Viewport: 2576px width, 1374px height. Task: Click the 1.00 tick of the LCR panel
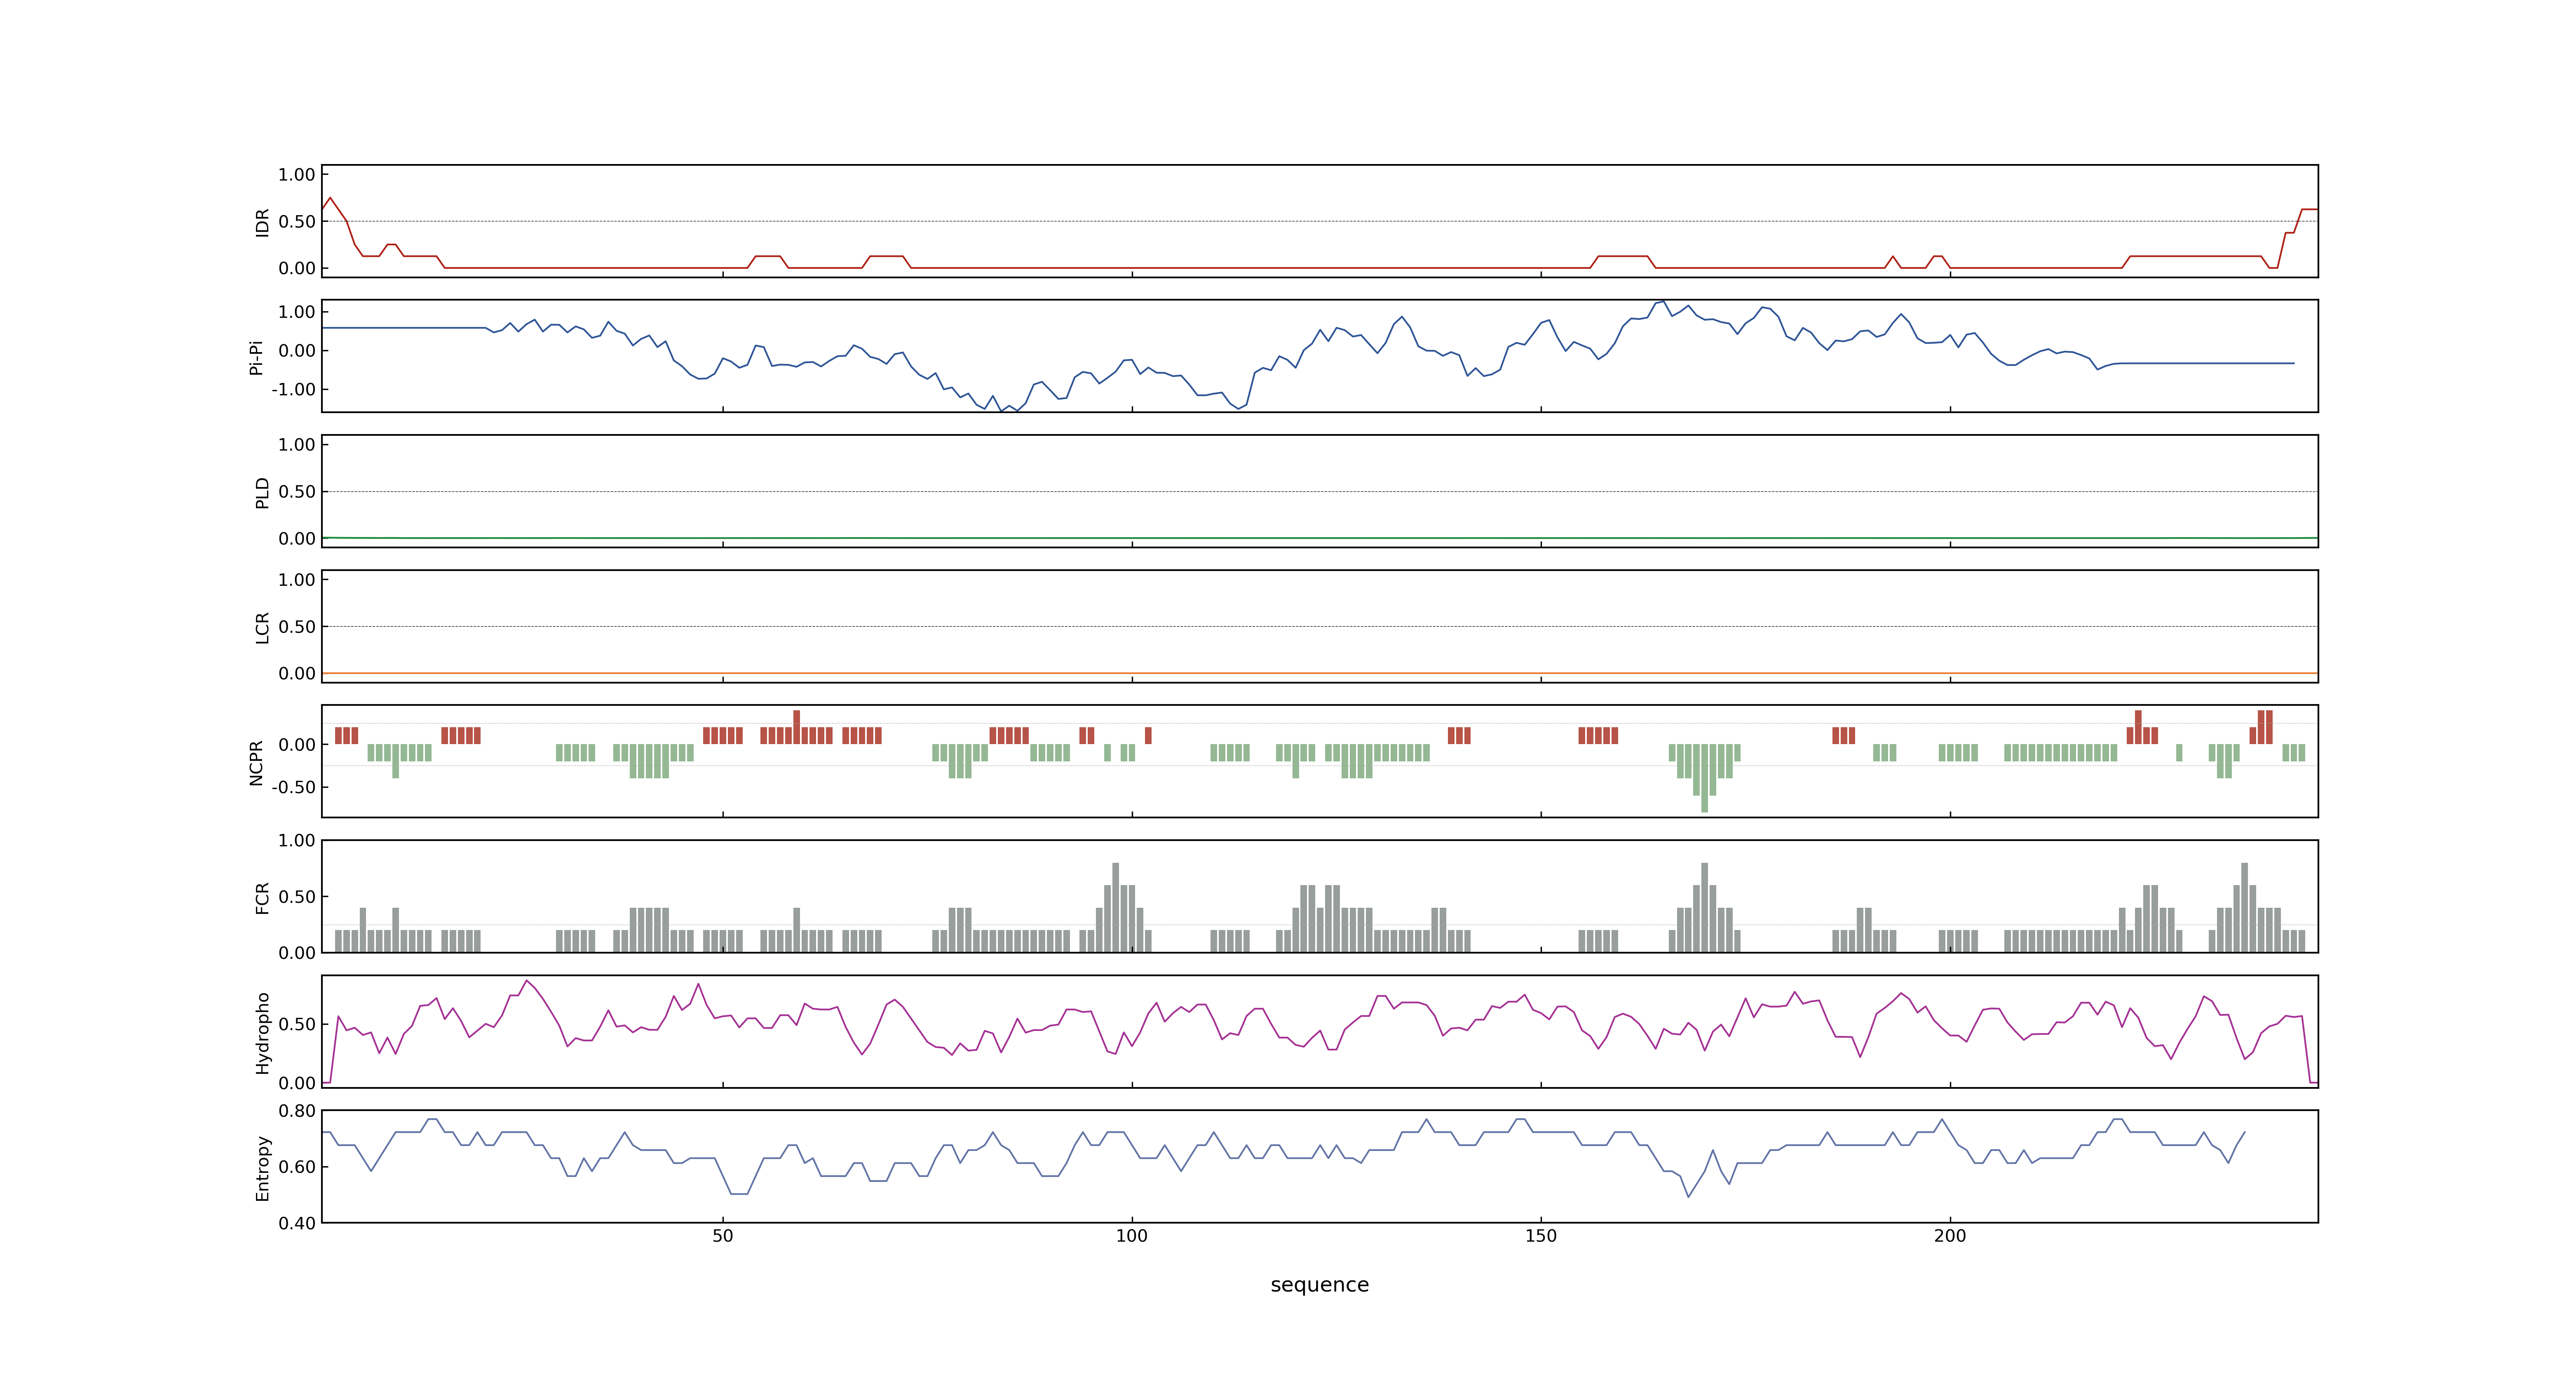point(297,580)
